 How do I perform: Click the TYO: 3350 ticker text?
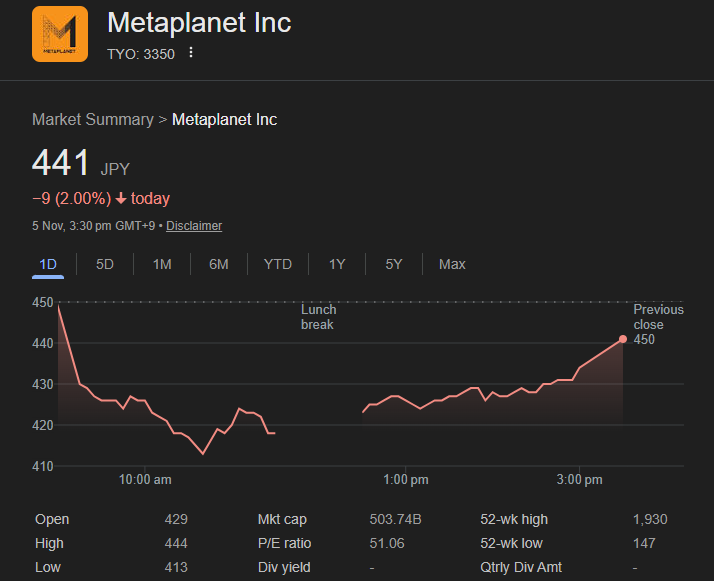click(140, 54)
